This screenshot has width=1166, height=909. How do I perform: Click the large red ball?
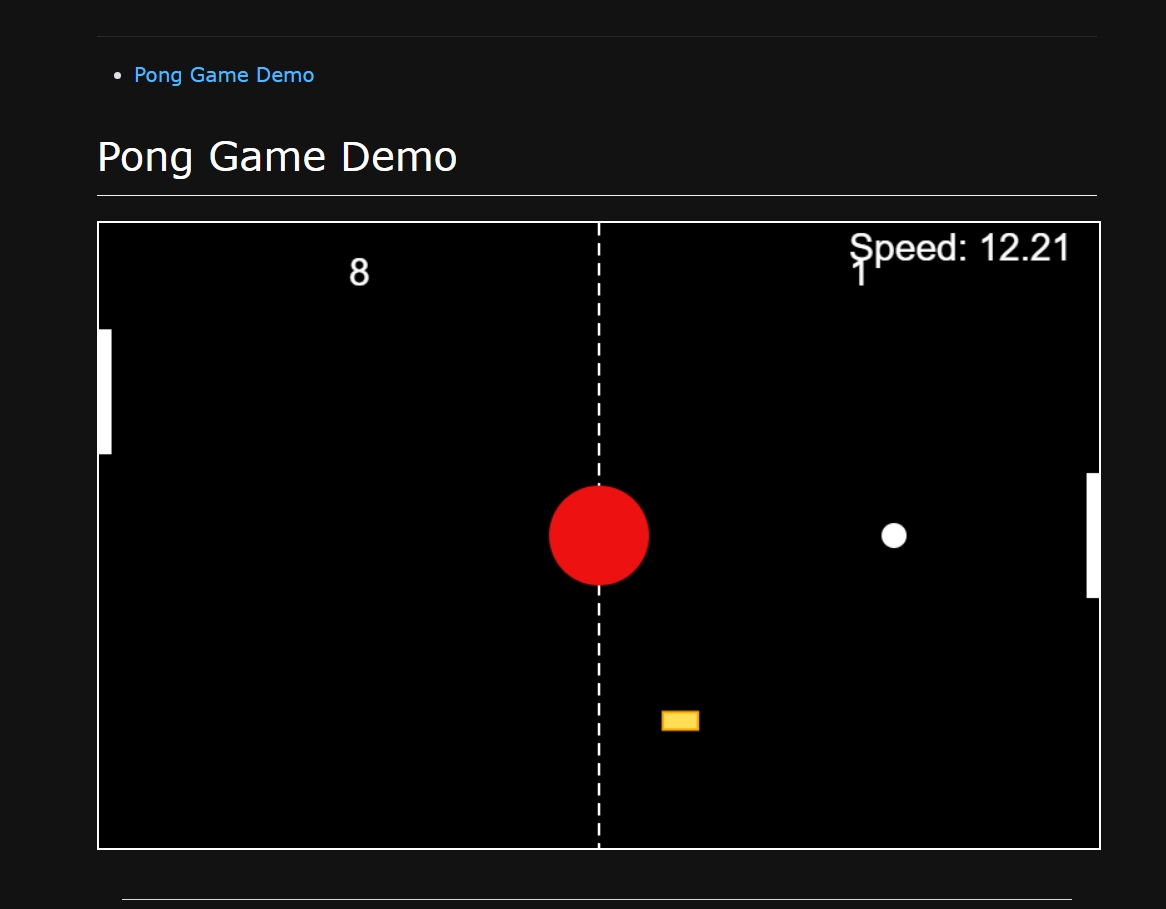coord(598,535)
